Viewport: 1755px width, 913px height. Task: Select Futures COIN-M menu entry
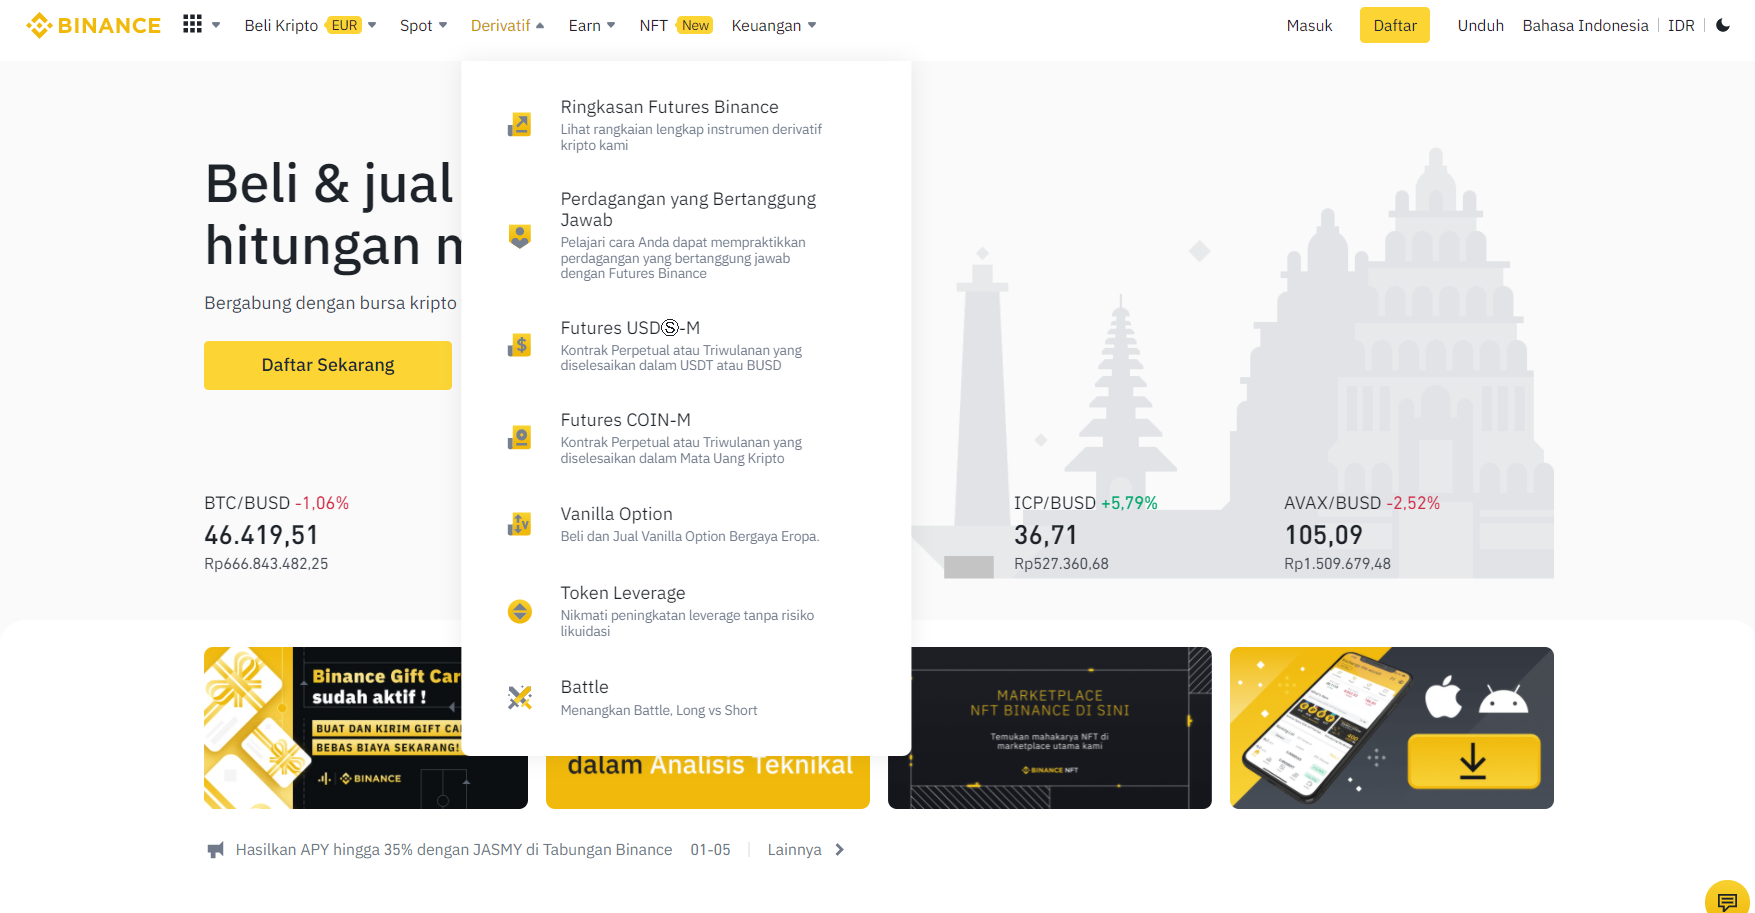point(686,438)
